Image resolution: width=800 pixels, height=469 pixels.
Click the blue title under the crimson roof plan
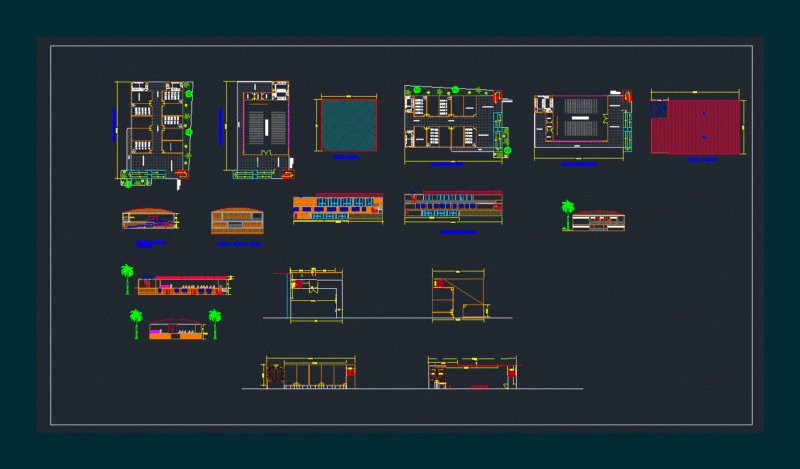[702, 159]
